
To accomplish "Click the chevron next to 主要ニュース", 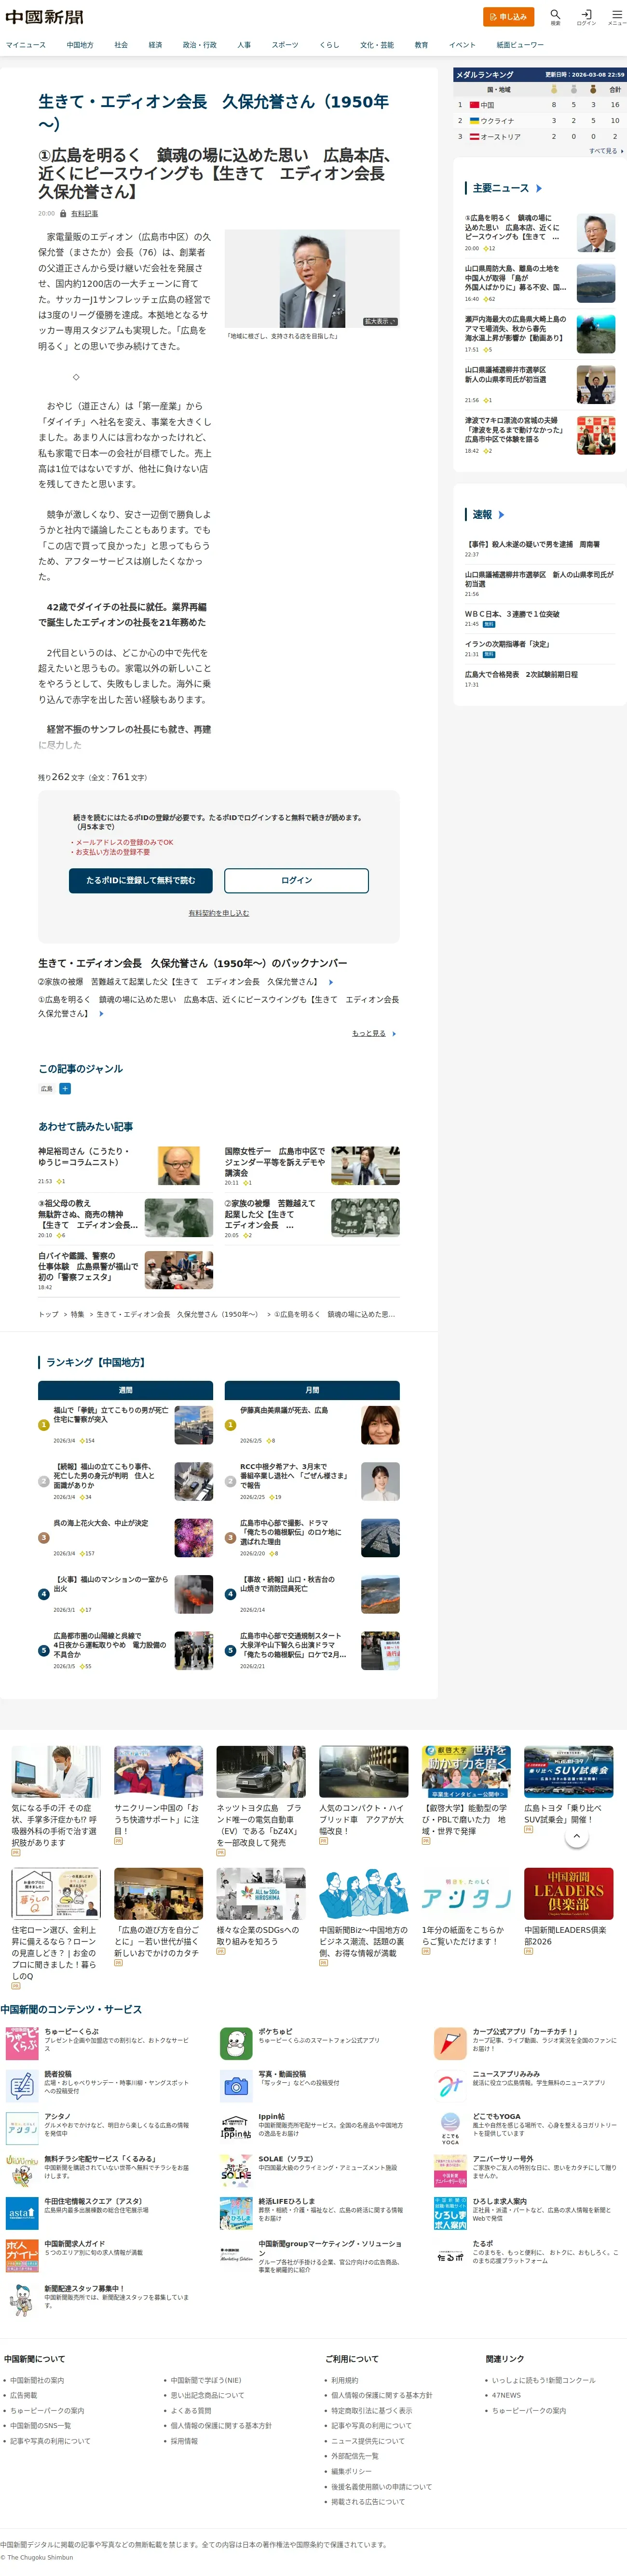I will tap(539, 188).
